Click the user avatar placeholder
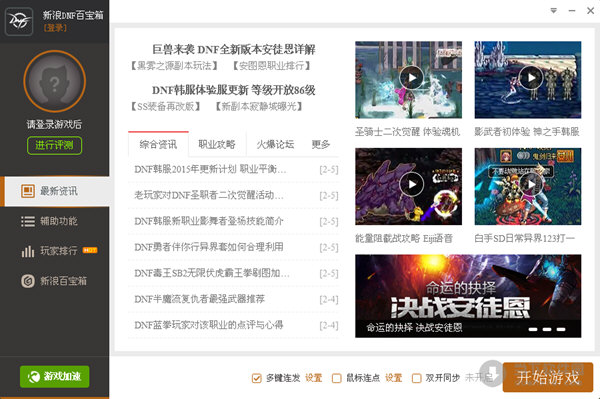 (55, 81)
